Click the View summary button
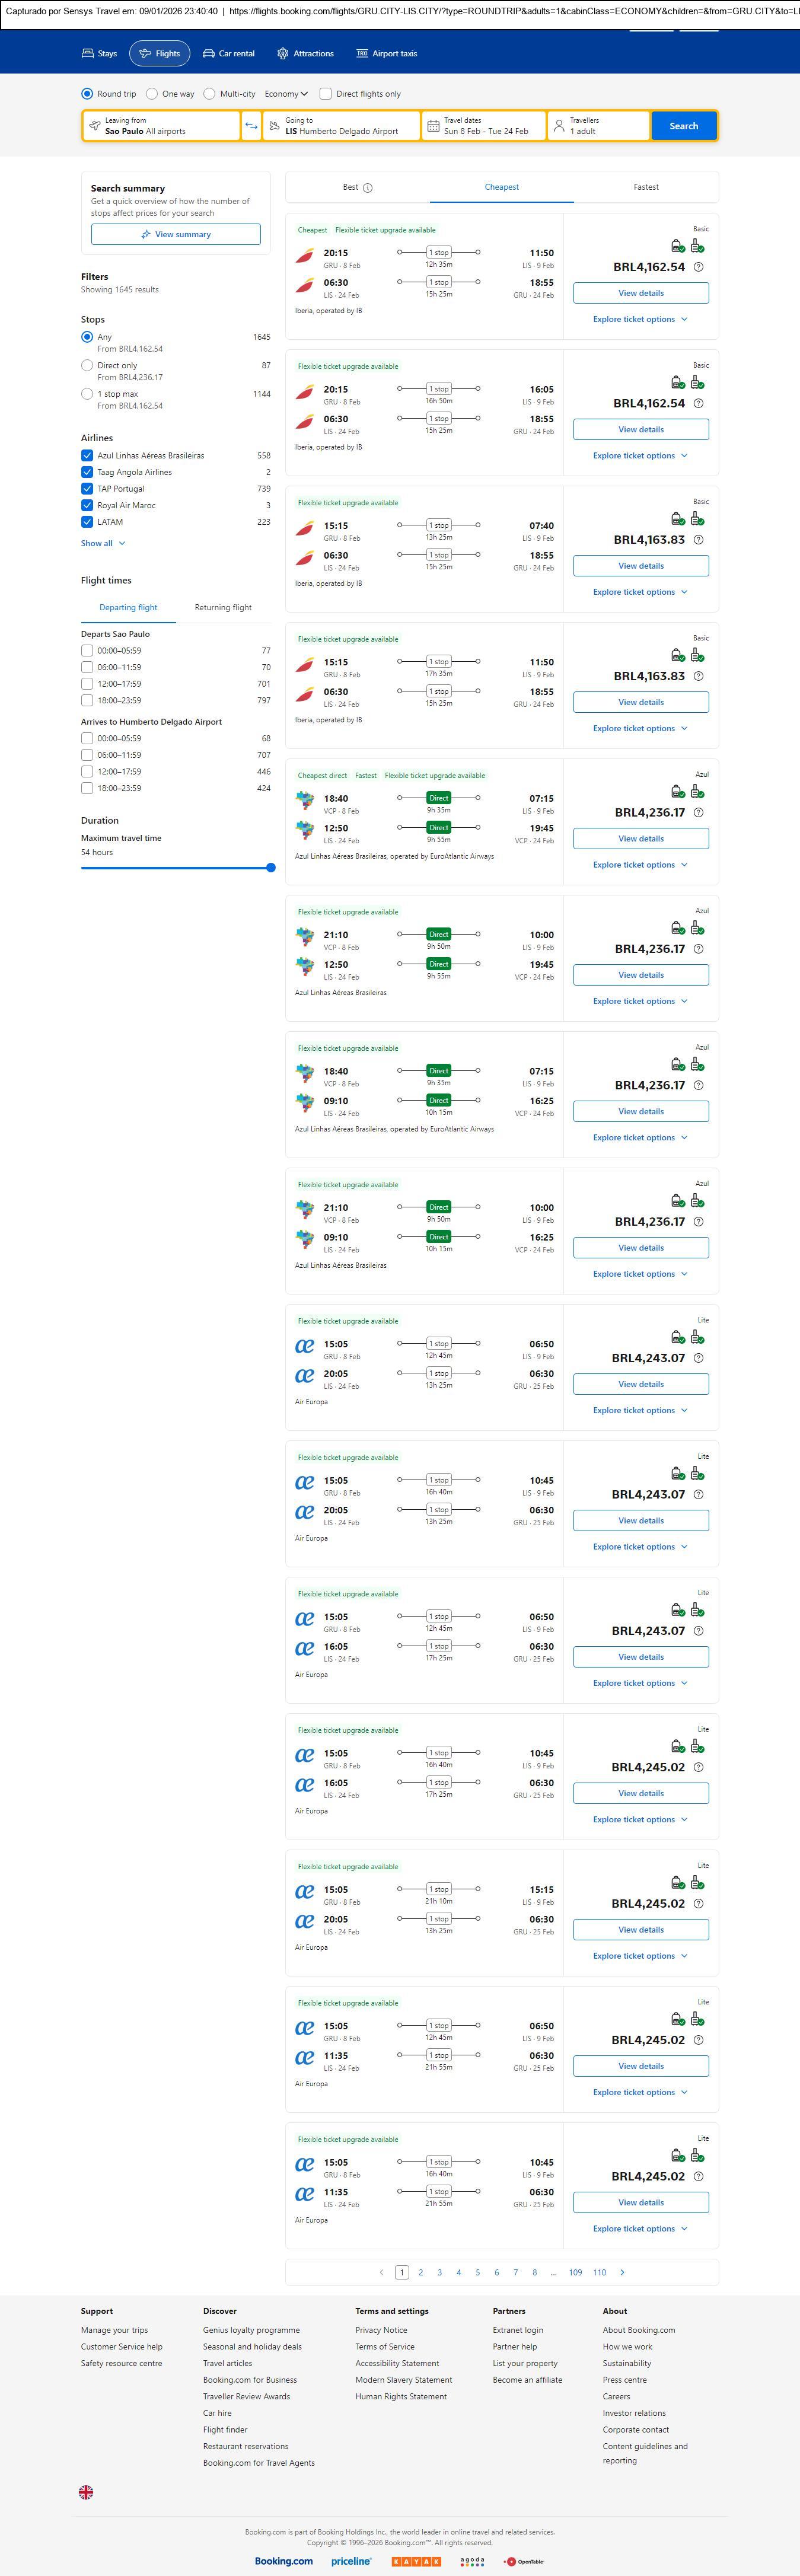Viewport: 800px width, 2576px height. pos(176,234)
